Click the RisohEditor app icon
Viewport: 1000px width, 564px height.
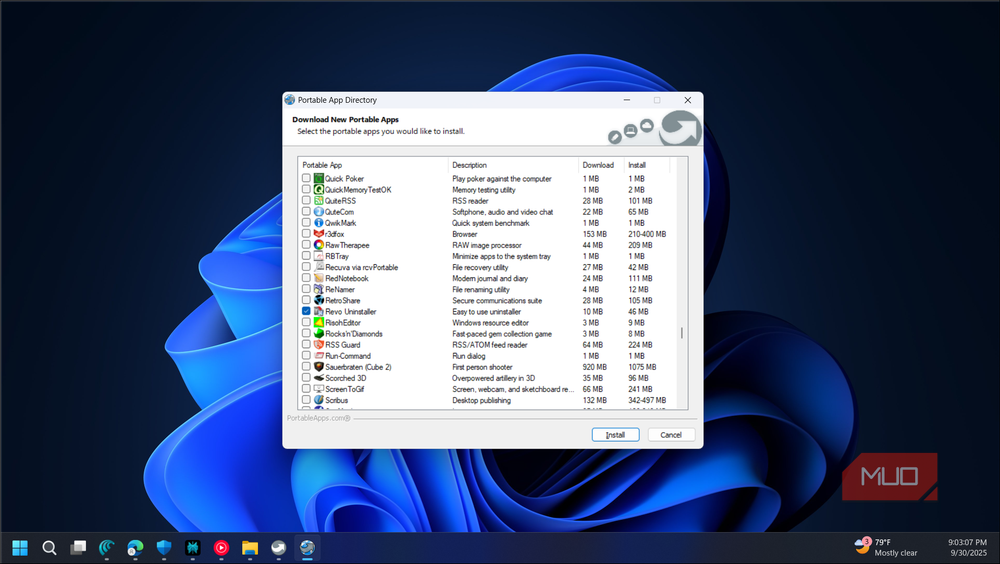click(x=318, y=323)
